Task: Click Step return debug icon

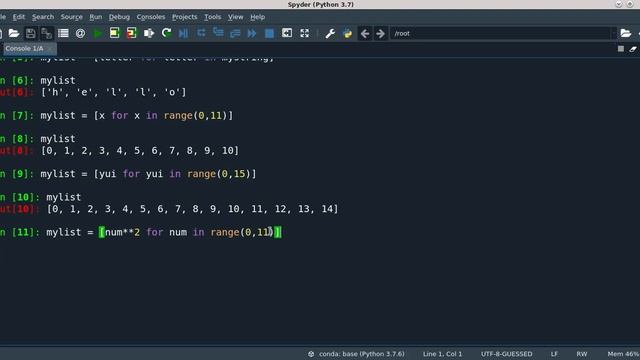Action: tap(235, 33)
